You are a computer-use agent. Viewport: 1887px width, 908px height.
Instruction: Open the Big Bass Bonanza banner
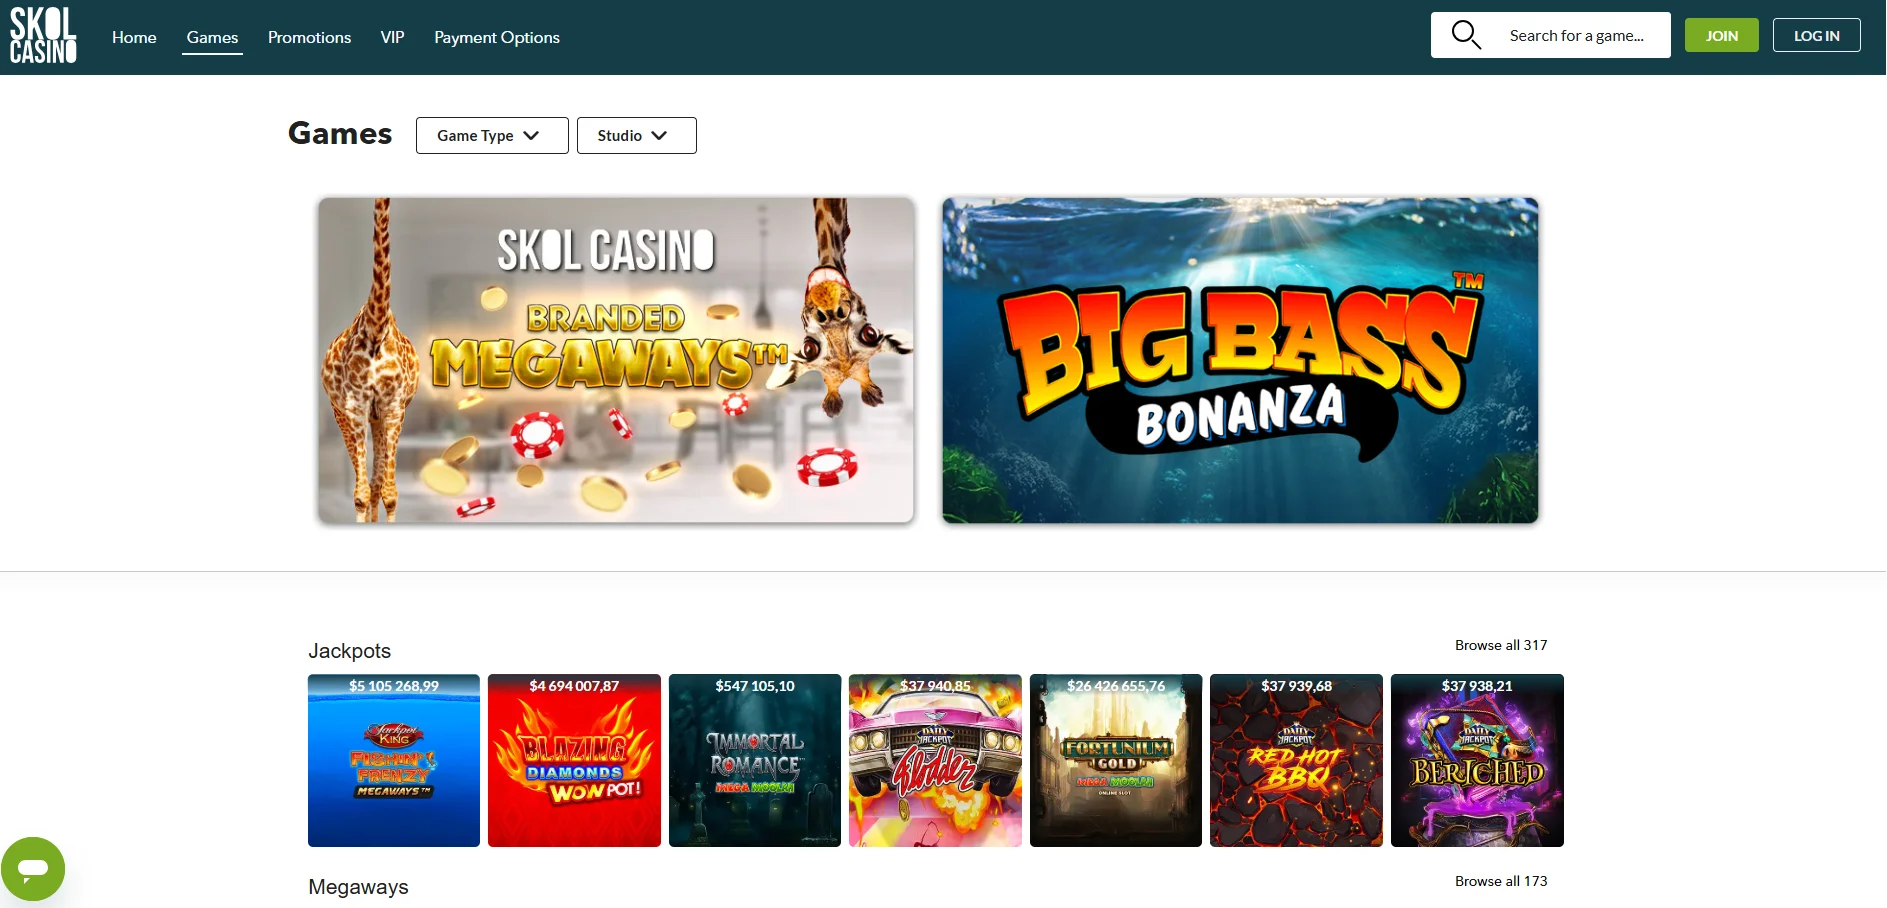[x=1240, y=360]
